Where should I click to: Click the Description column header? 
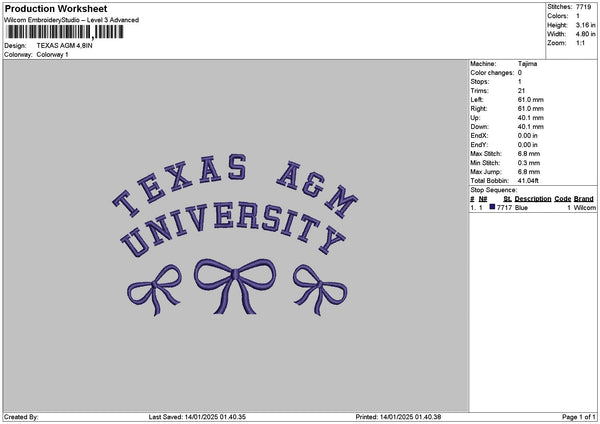tap(533, 199)
